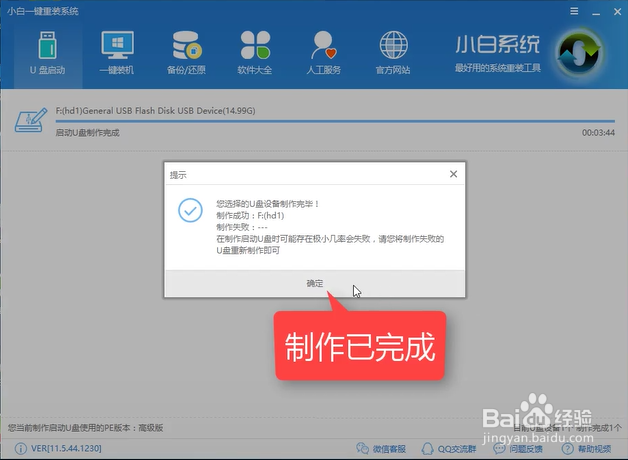Click the VER[11.5.44.1230] version text
This screenshot has width=628, height=460.
pos(66,448)
